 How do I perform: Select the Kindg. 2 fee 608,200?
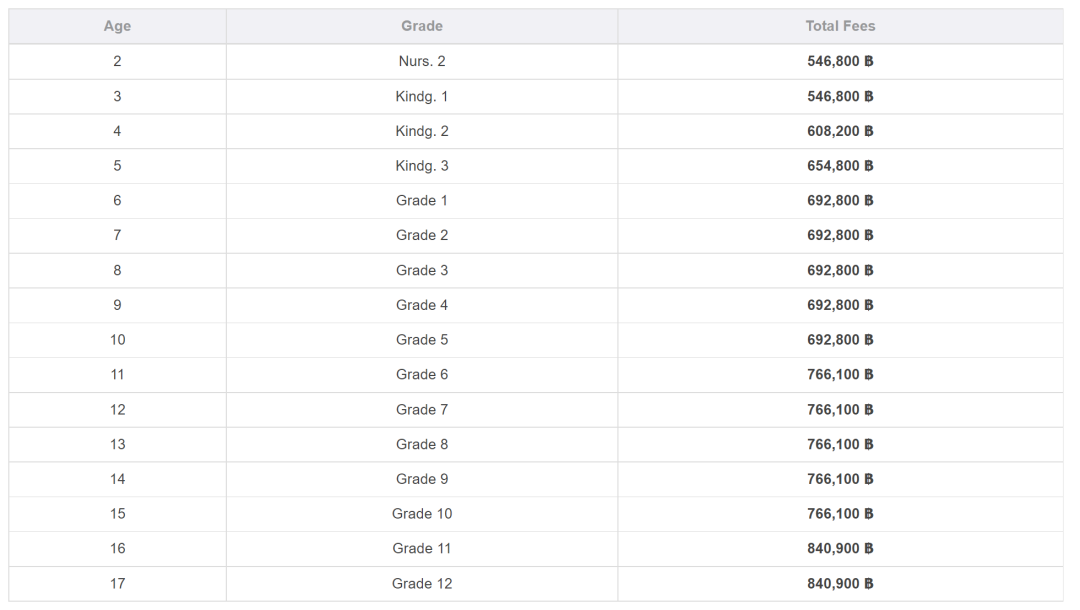point(840,131)
